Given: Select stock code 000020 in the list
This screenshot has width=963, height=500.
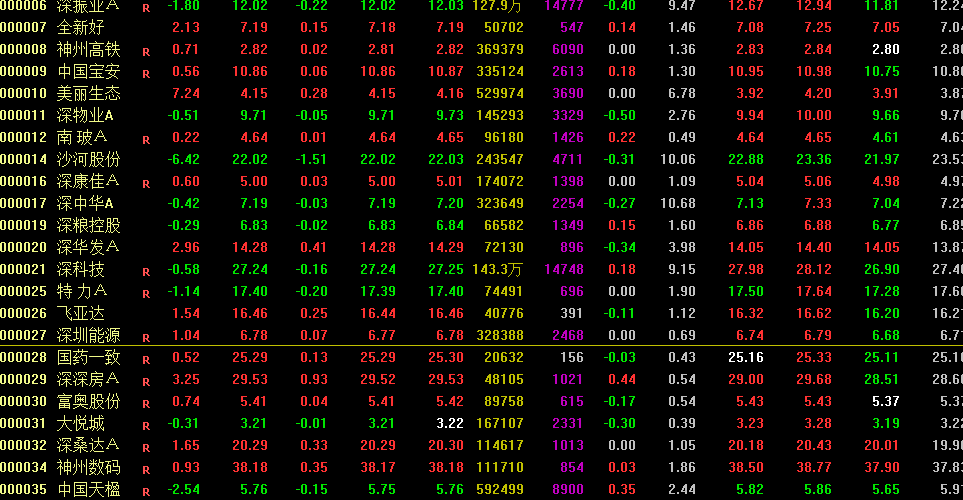Looking at the screenshot, I should click(23, 247).
